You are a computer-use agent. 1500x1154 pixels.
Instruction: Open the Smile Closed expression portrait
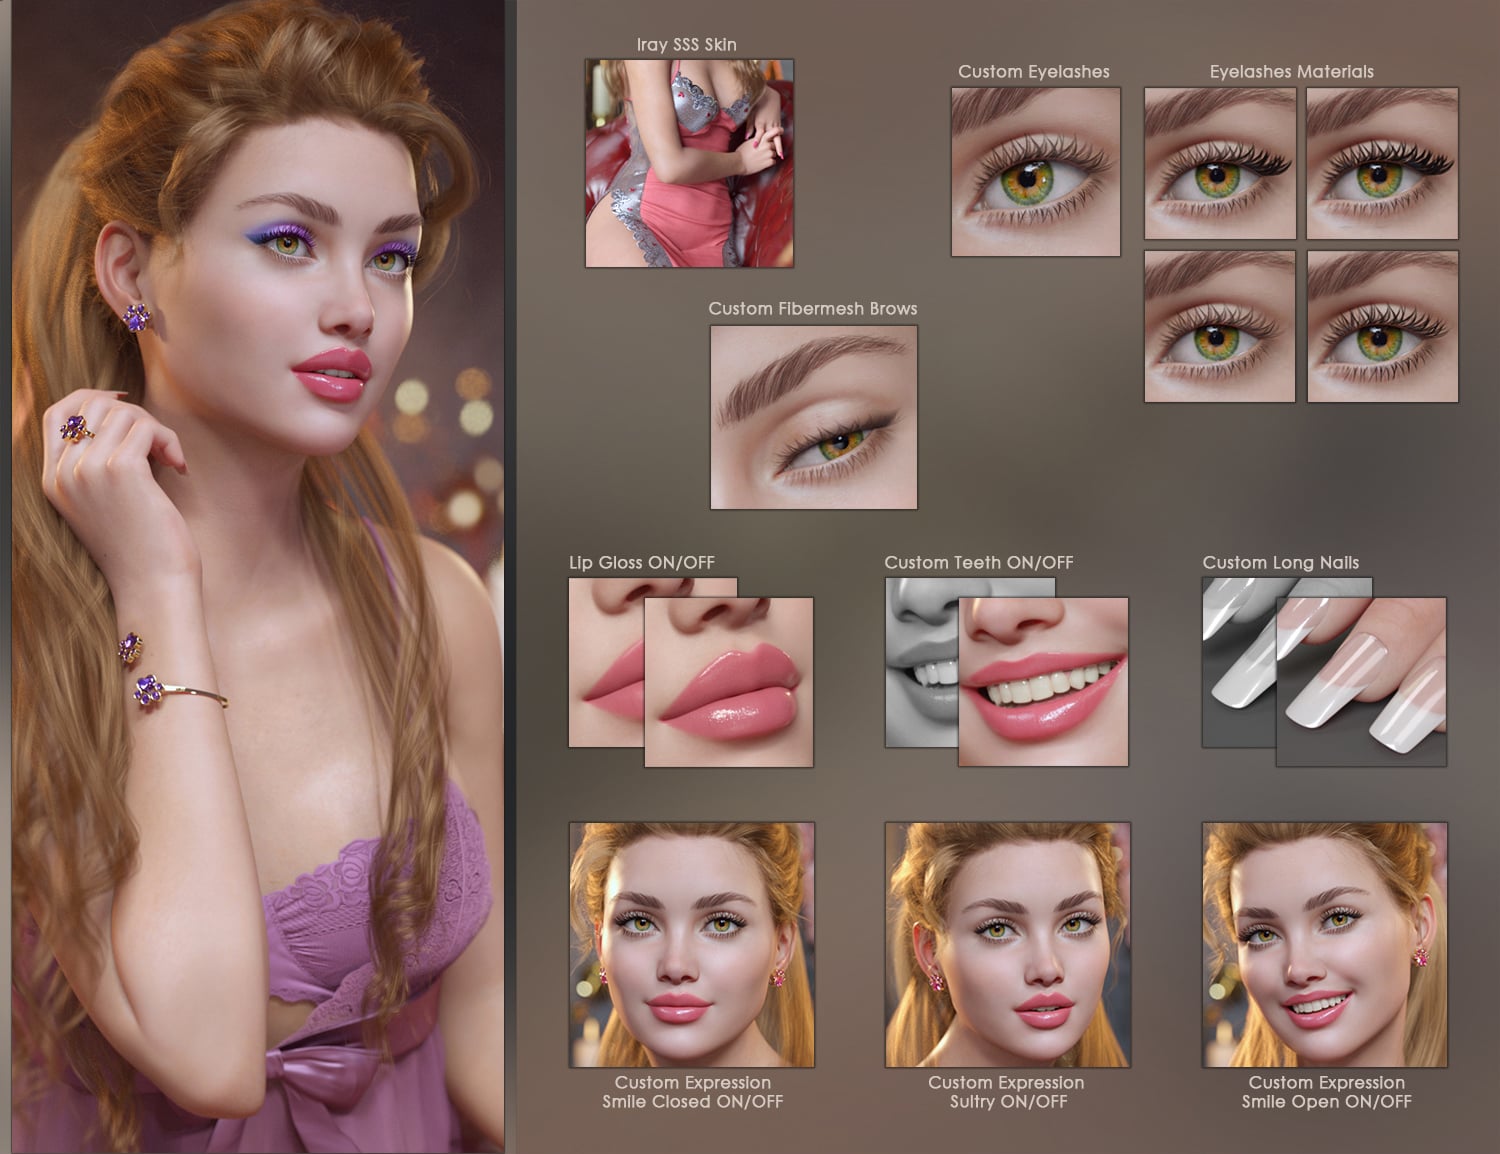(692, 945)
